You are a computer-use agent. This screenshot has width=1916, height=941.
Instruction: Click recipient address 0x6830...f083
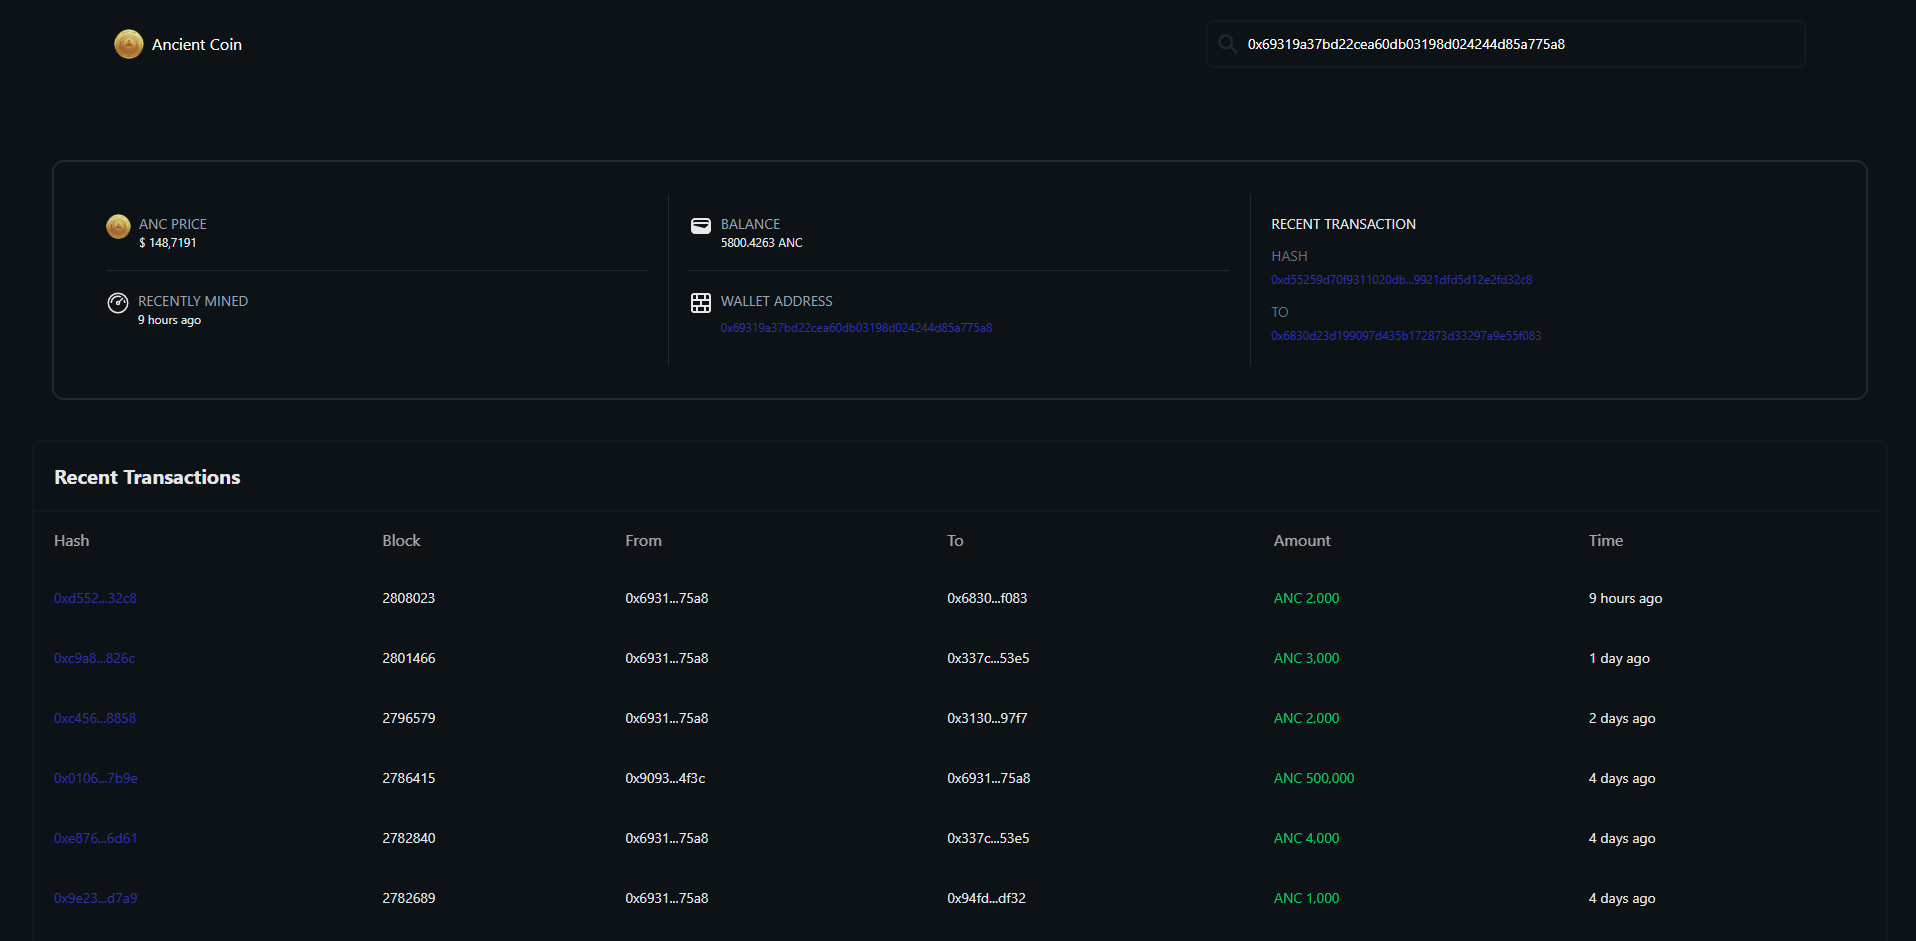[987, 598]
